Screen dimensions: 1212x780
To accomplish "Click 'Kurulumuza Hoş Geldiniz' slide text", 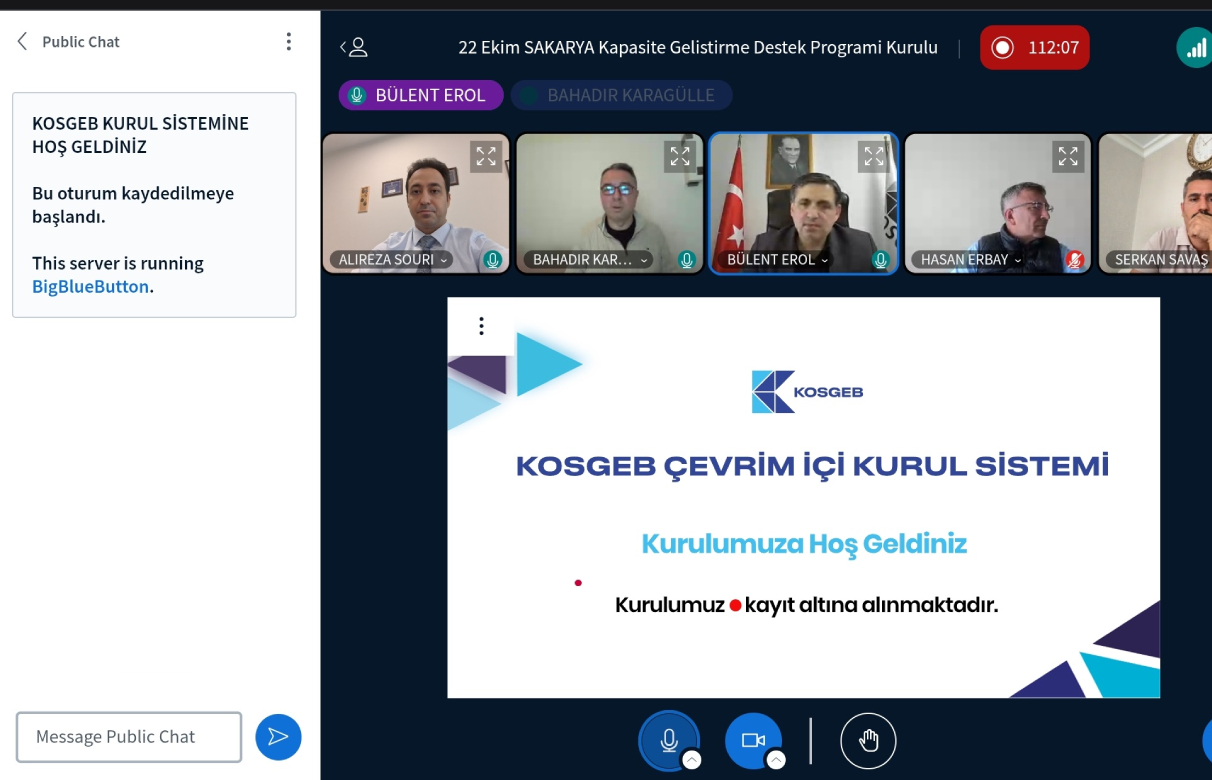I will coord(804,544).
